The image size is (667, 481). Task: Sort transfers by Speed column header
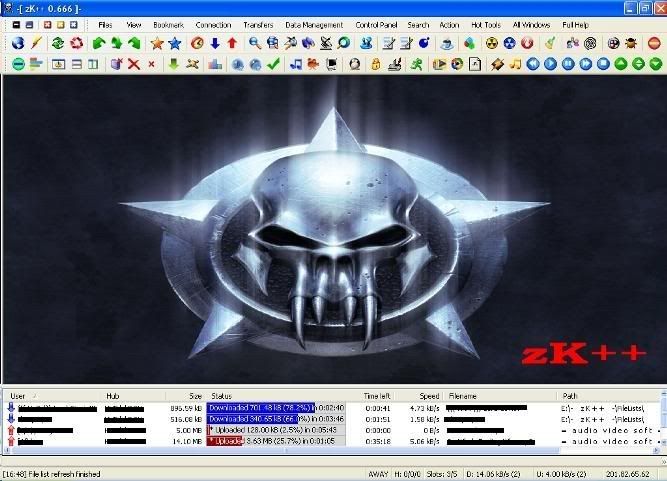pos(419,396)
